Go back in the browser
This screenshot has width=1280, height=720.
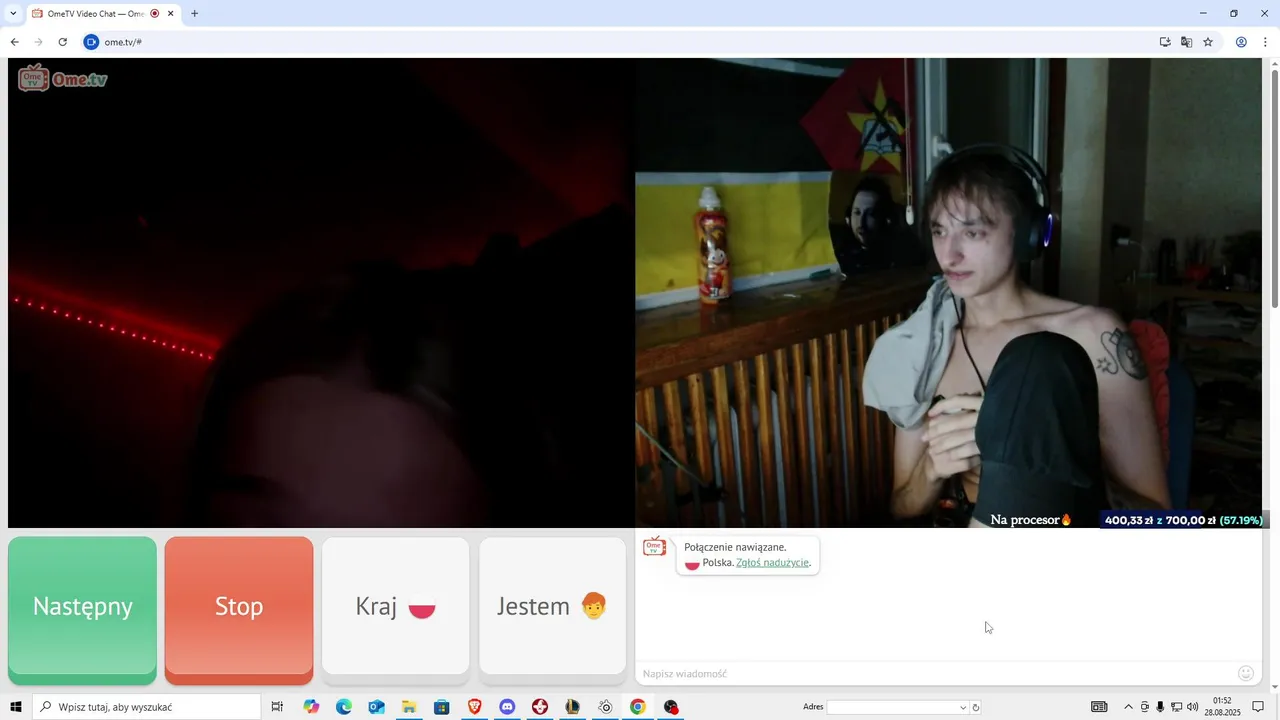point(14,42)
